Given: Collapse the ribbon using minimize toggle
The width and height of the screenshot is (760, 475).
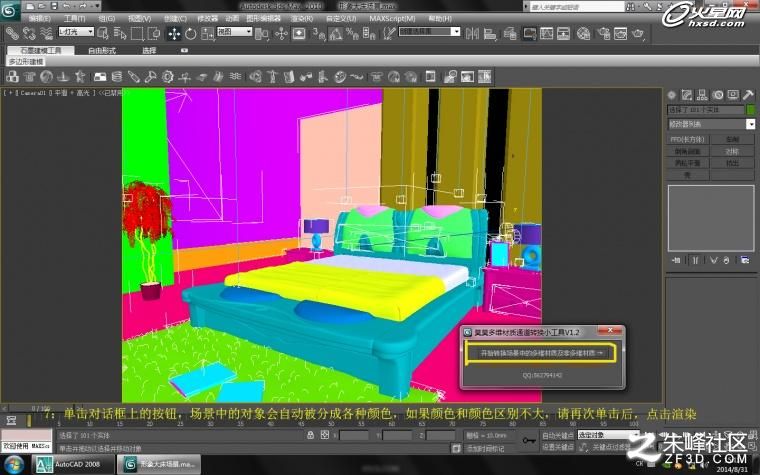Looking at the screenshot, I should coord(184,50).
